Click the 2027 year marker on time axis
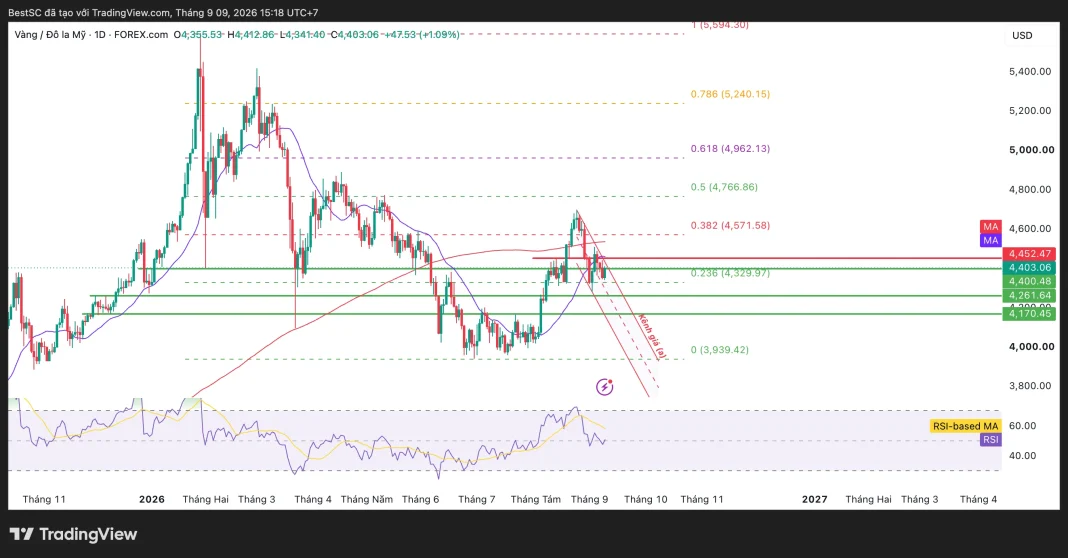Screen dimensions: 1068x558 815,499
